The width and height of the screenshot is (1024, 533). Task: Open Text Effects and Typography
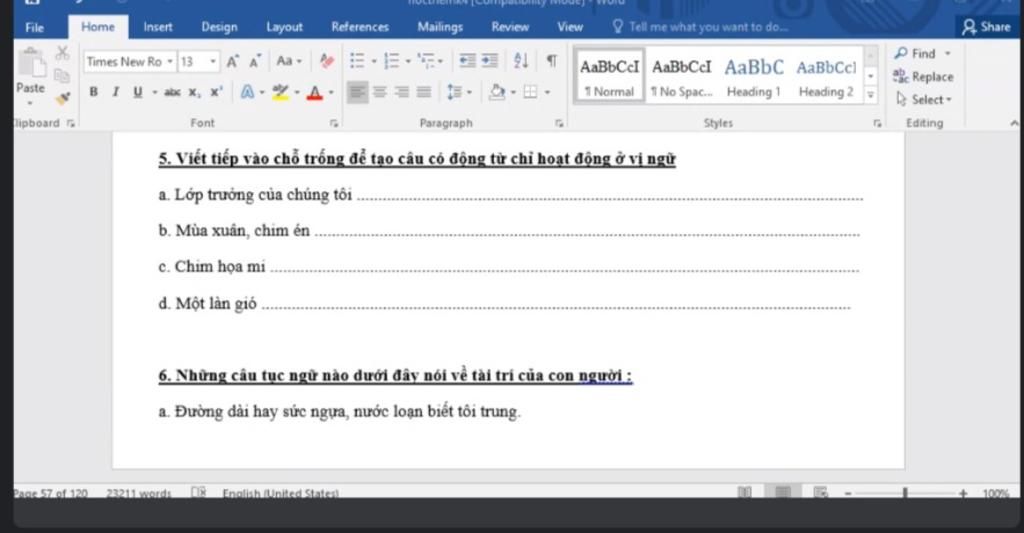pos(248,92)
